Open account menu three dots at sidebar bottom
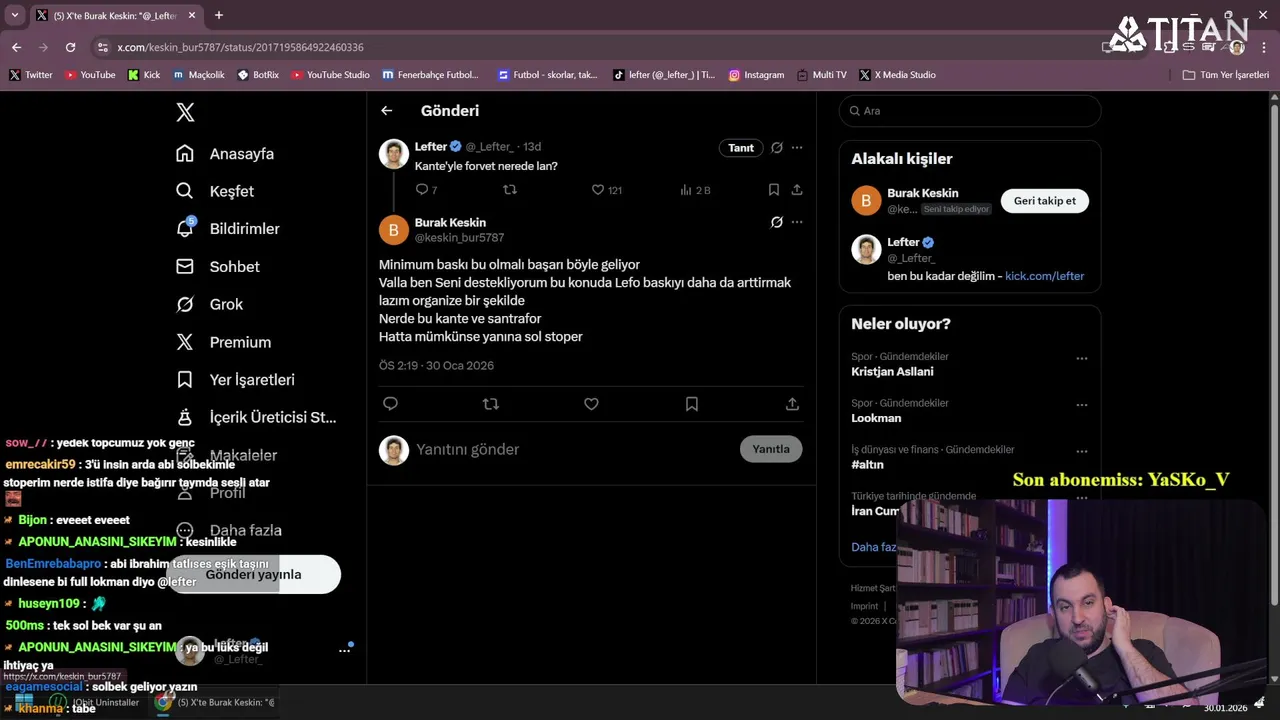The image size is (1280, 720). [344, 650]
